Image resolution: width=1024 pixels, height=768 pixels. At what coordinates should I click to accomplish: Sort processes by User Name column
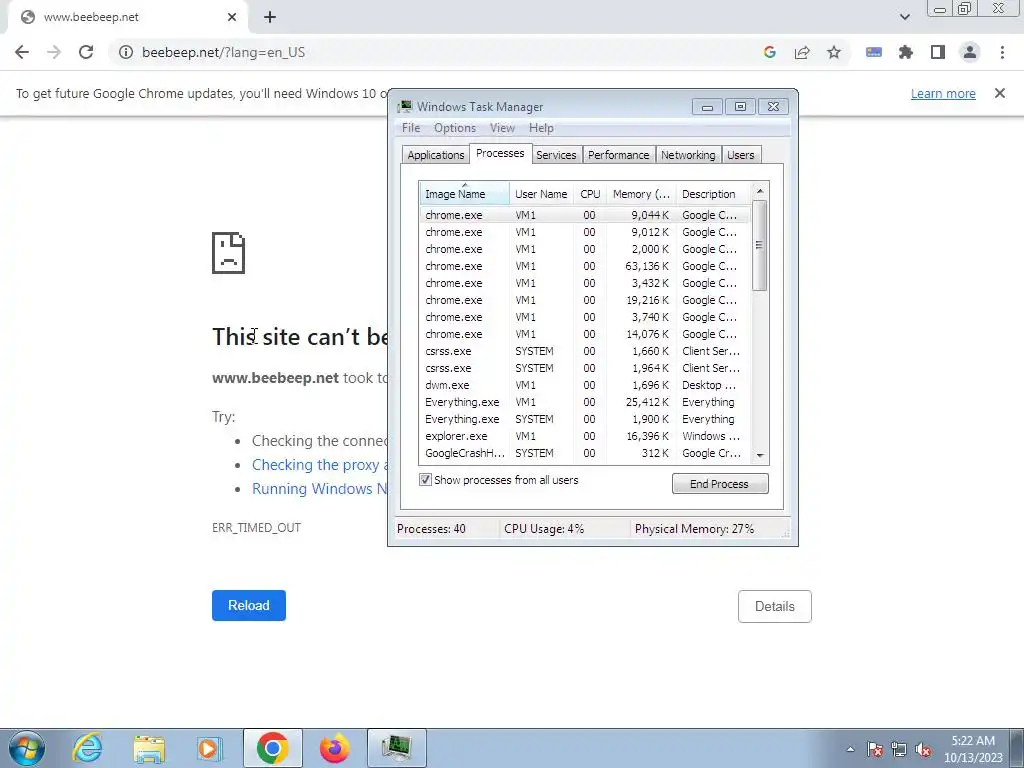point(541,194)
